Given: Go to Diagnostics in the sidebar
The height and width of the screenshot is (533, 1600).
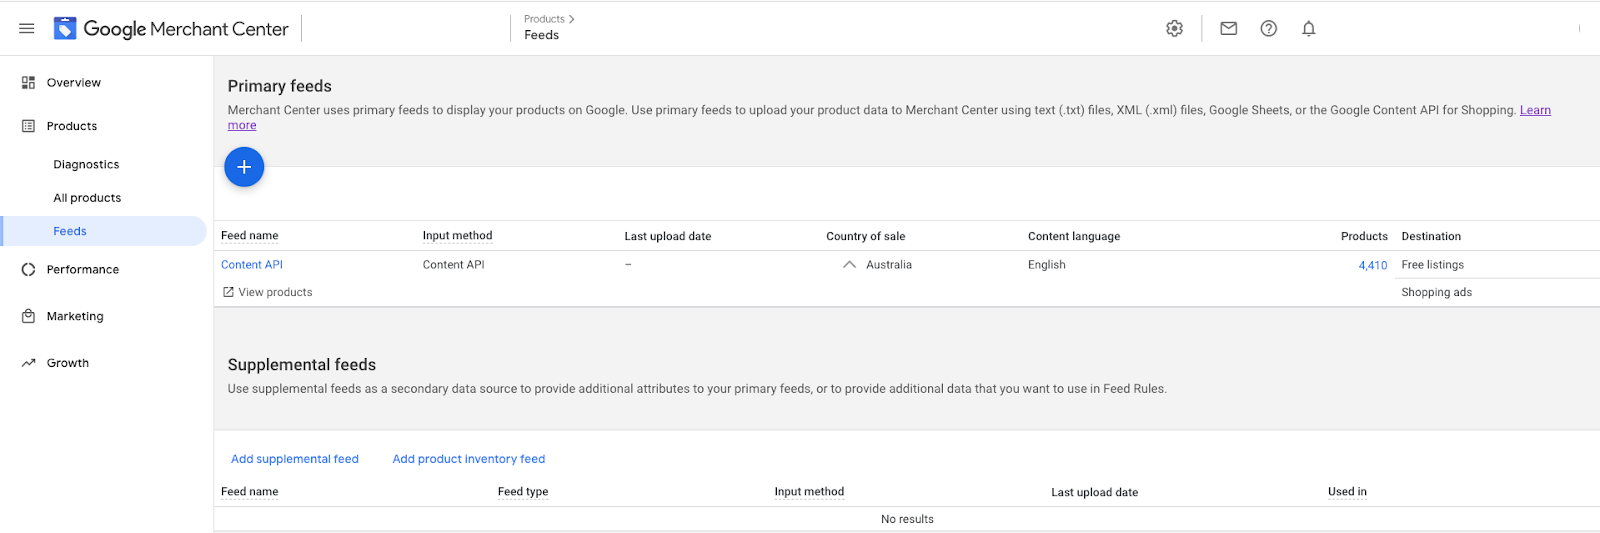Looking at the screenshot, I should [86, 165].
